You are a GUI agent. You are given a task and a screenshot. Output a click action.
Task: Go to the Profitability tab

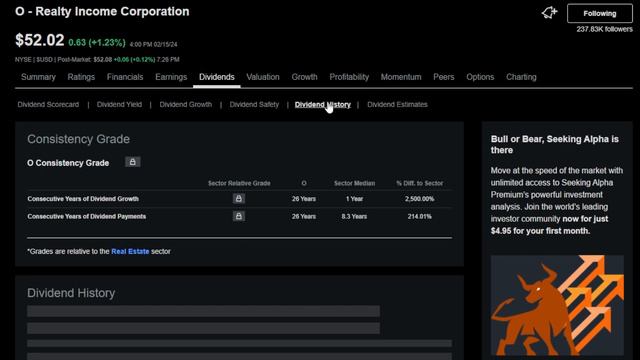(x=349, y=77)
